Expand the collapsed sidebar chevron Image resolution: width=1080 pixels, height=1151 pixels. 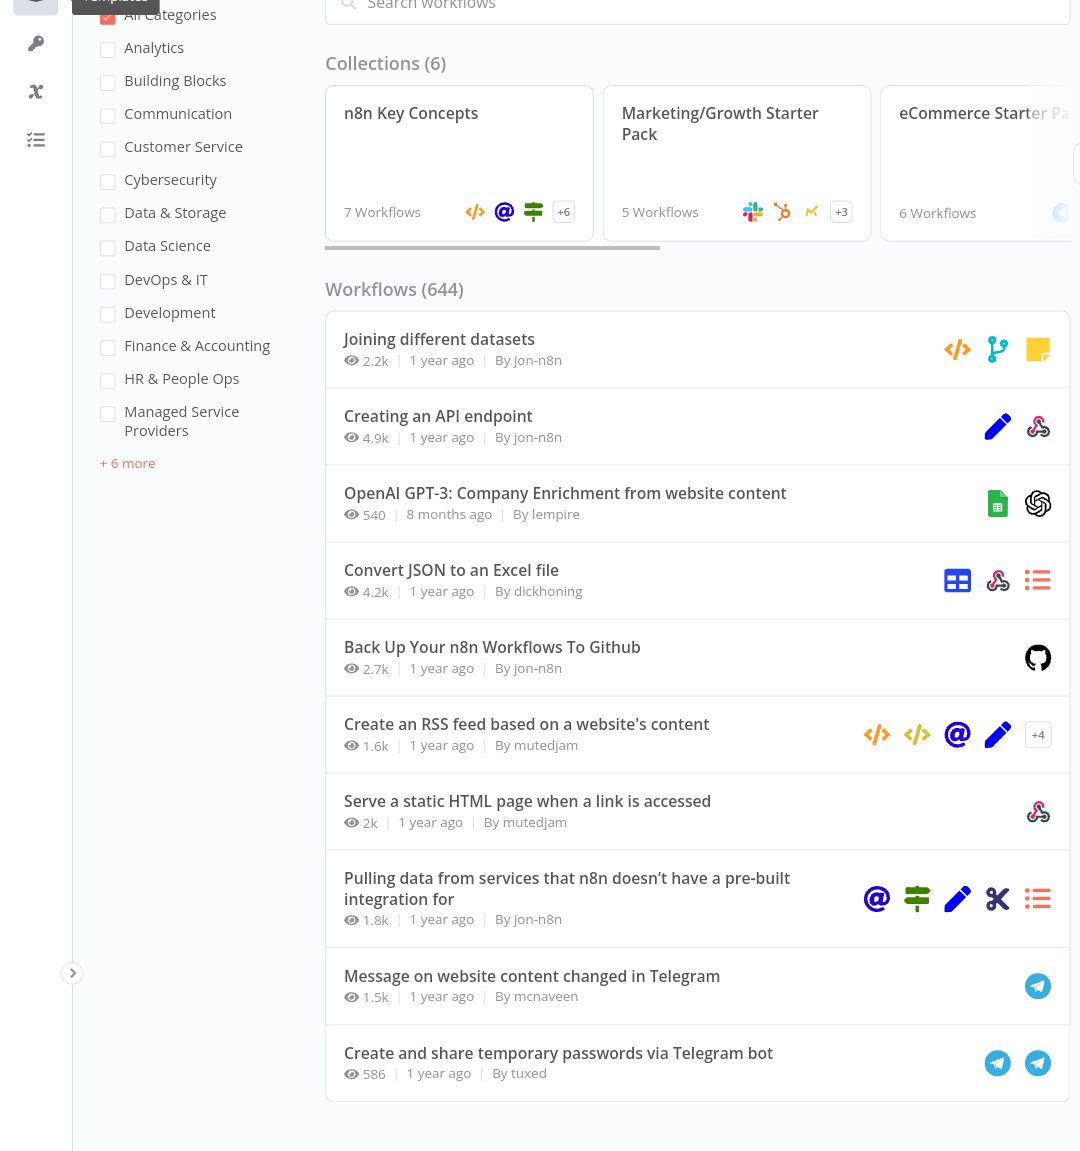coord(72,973)
